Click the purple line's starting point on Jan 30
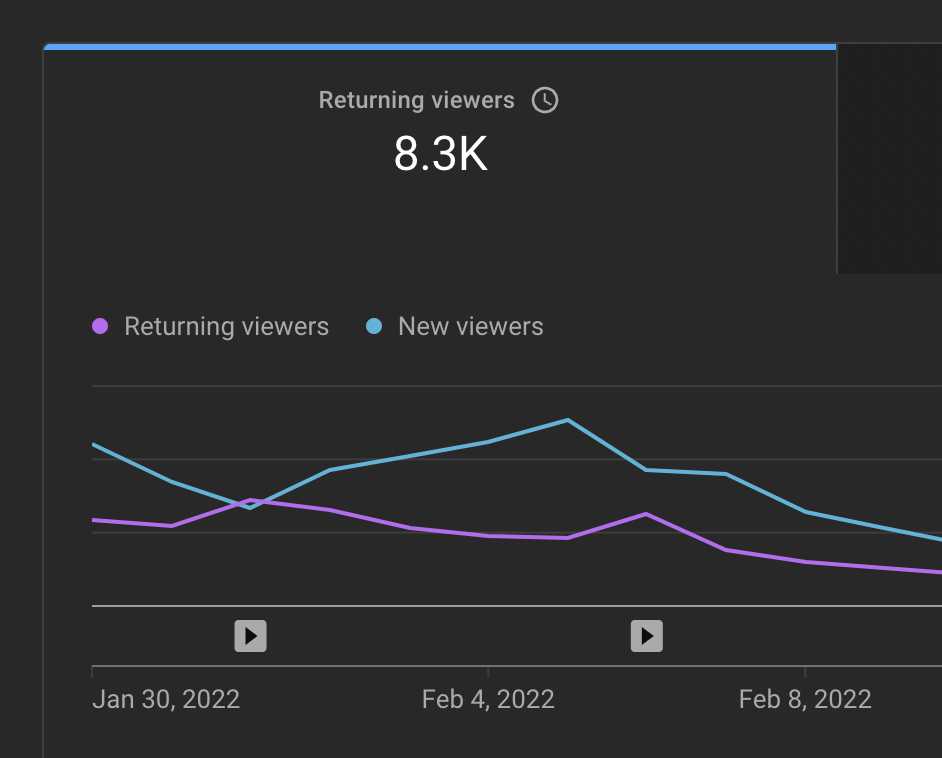942x758 pixels. click(x=93, y=520)
